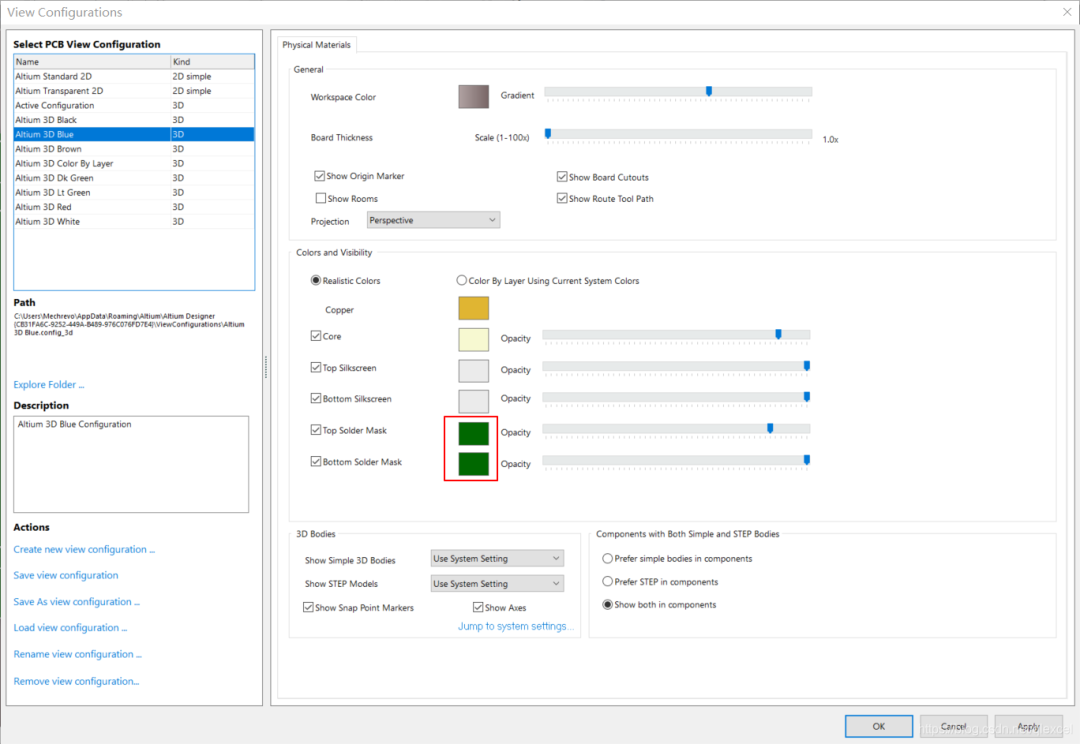Disable the Show Origin Marker checkbox

click(320, 176)
